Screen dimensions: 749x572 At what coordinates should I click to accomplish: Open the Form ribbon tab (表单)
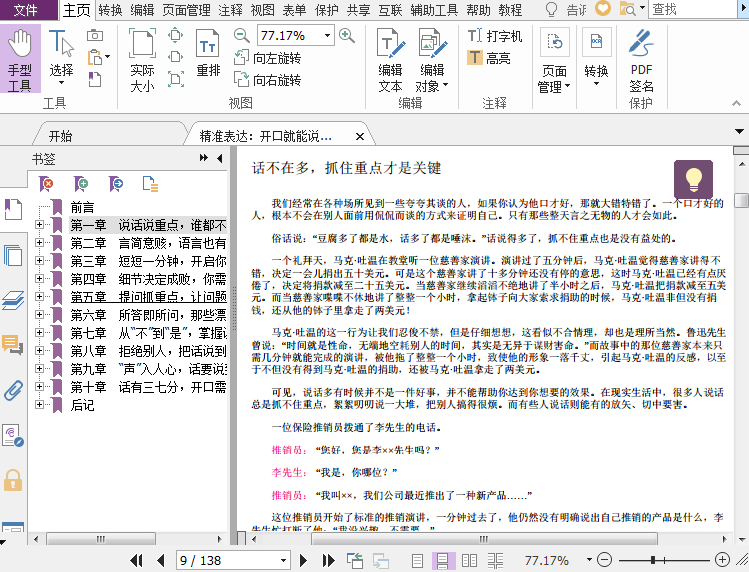click(294, 10)
